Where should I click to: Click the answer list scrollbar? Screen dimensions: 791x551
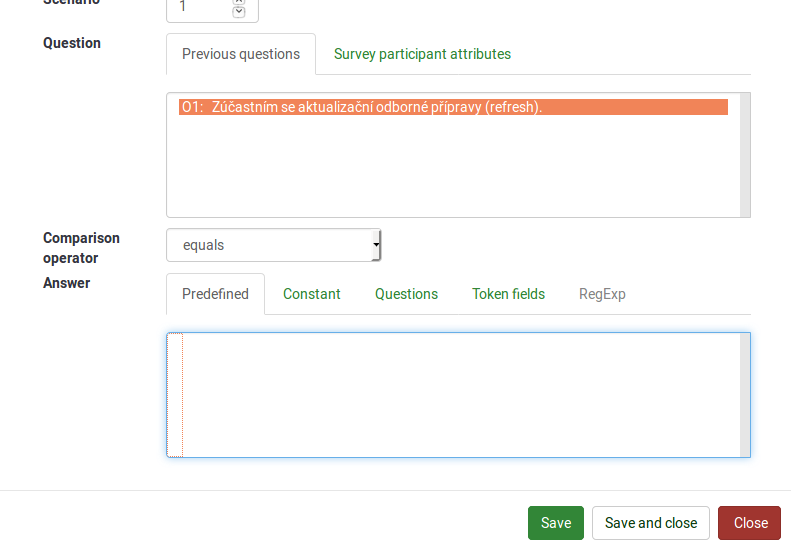745,395
